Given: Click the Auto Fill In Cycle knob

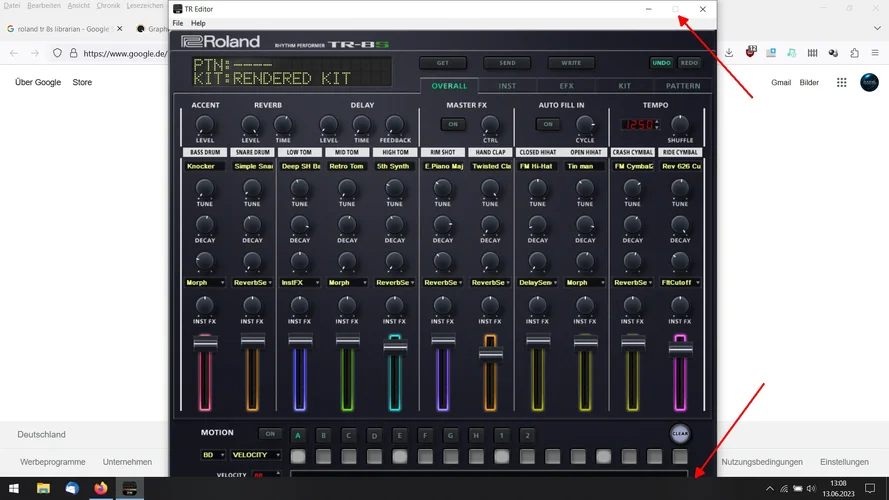Looking at the screenshot, I should 585,125.
